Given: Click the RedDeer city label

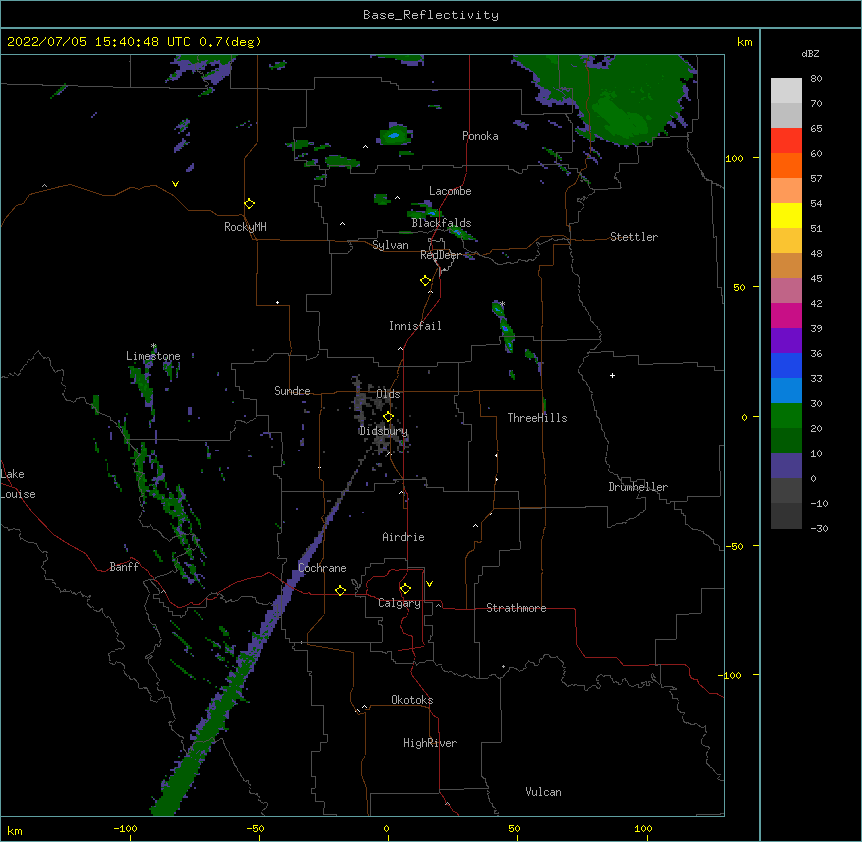Looking at the screenshot, I should point(440,255).
